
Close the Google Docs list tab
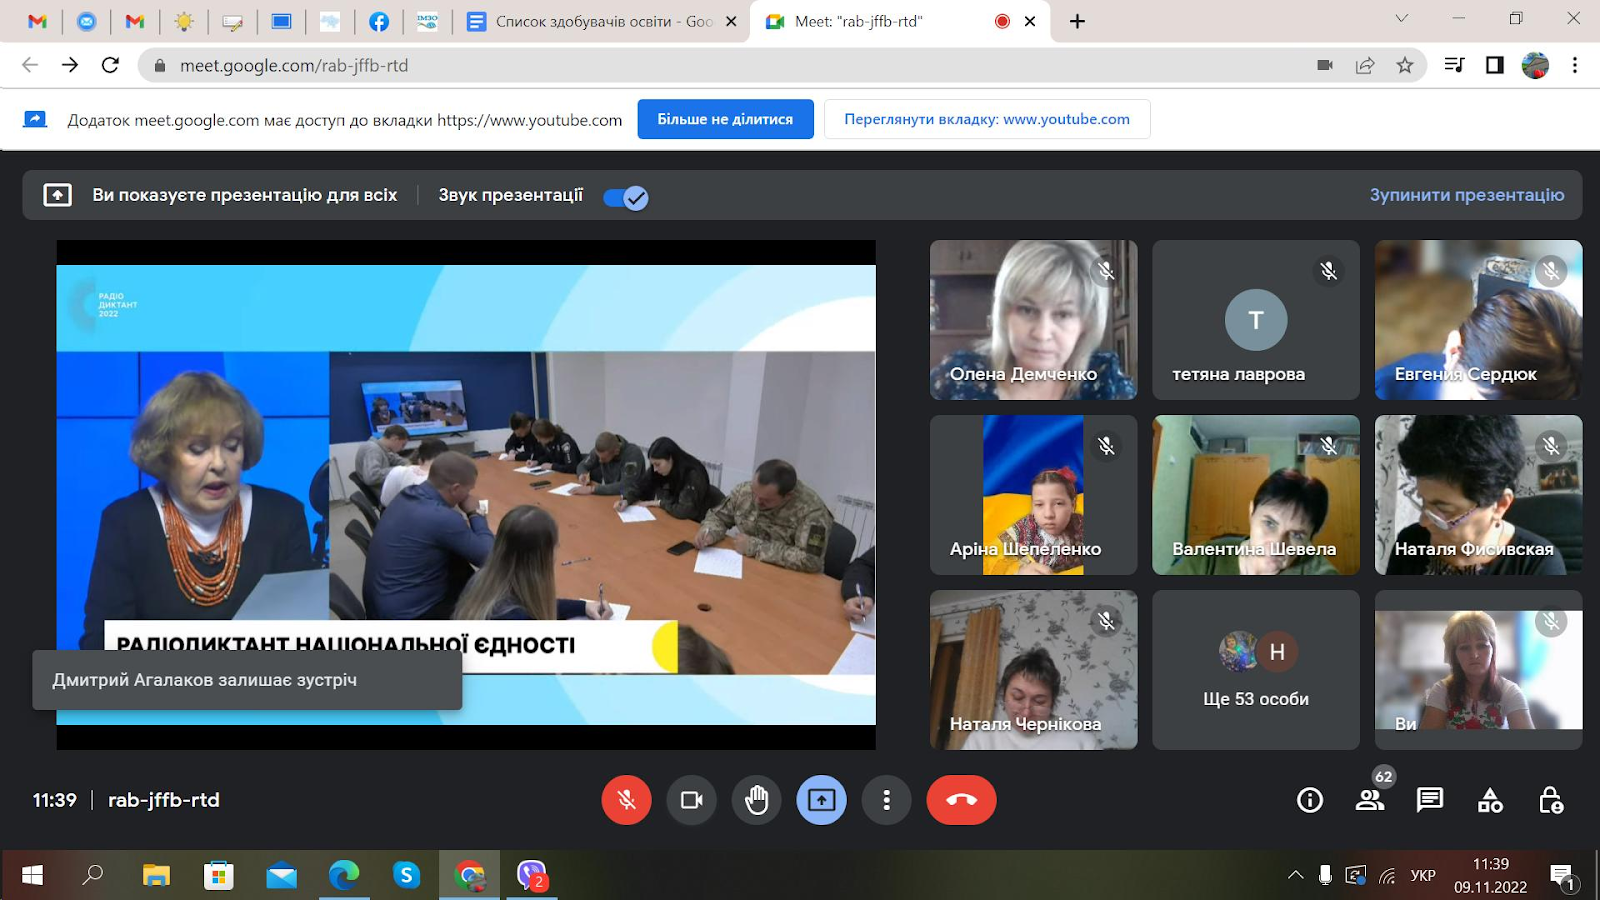click(732, 21)
